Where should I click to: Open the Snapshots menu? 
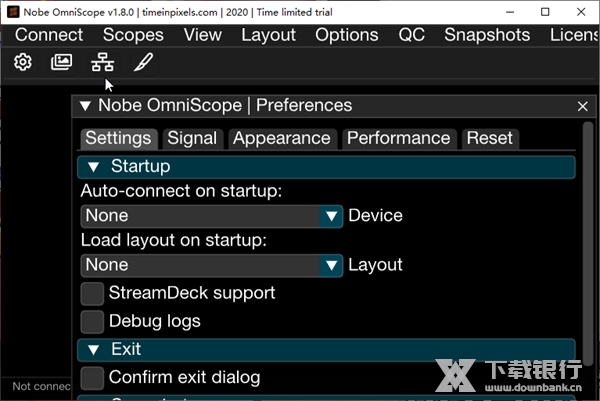click(x=486, y=34)
